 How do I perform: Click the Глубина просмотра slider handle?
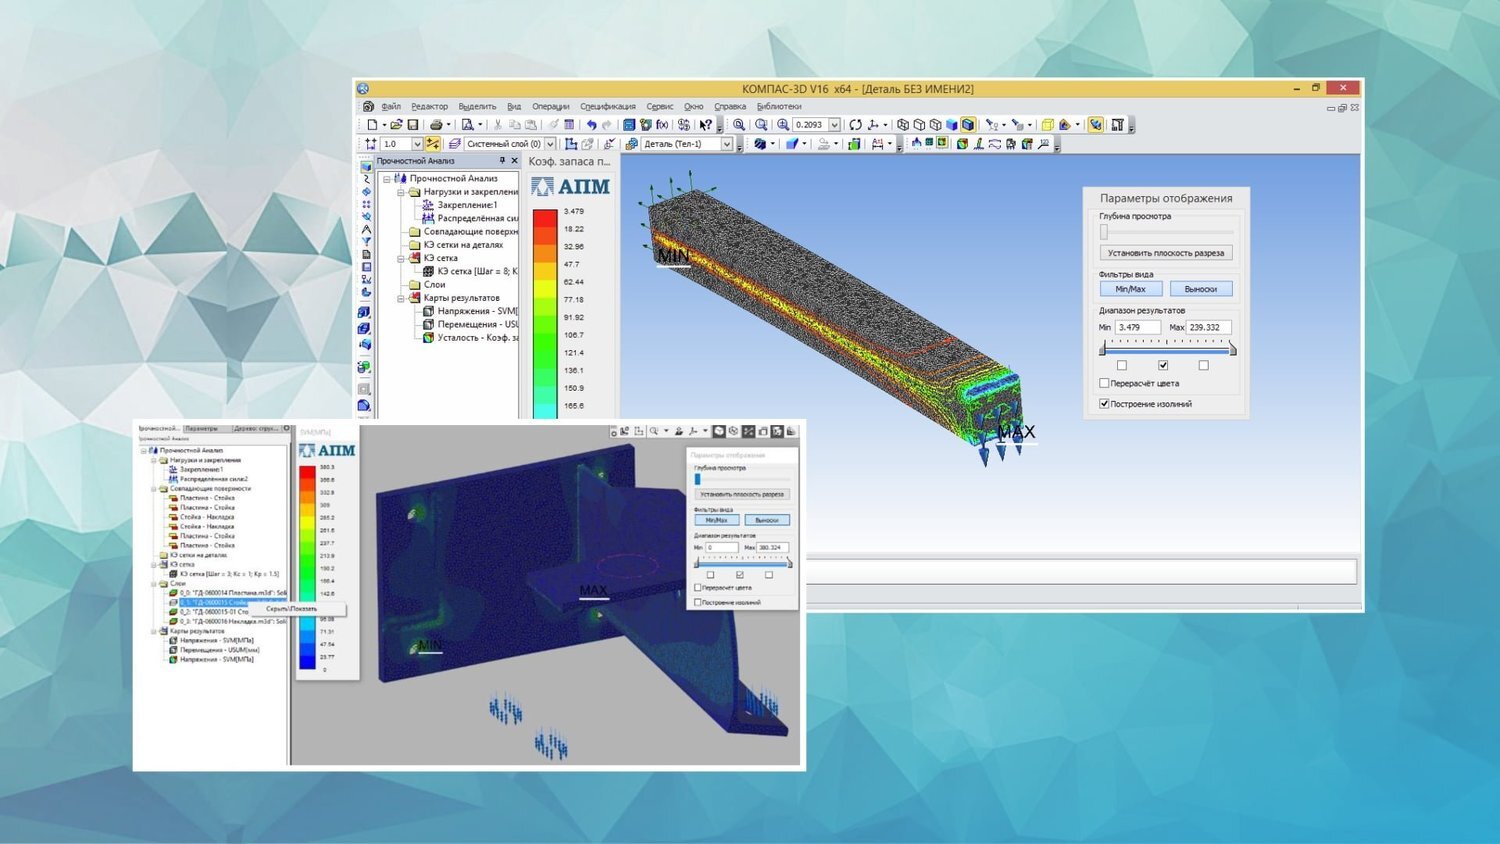[1104, 232]
